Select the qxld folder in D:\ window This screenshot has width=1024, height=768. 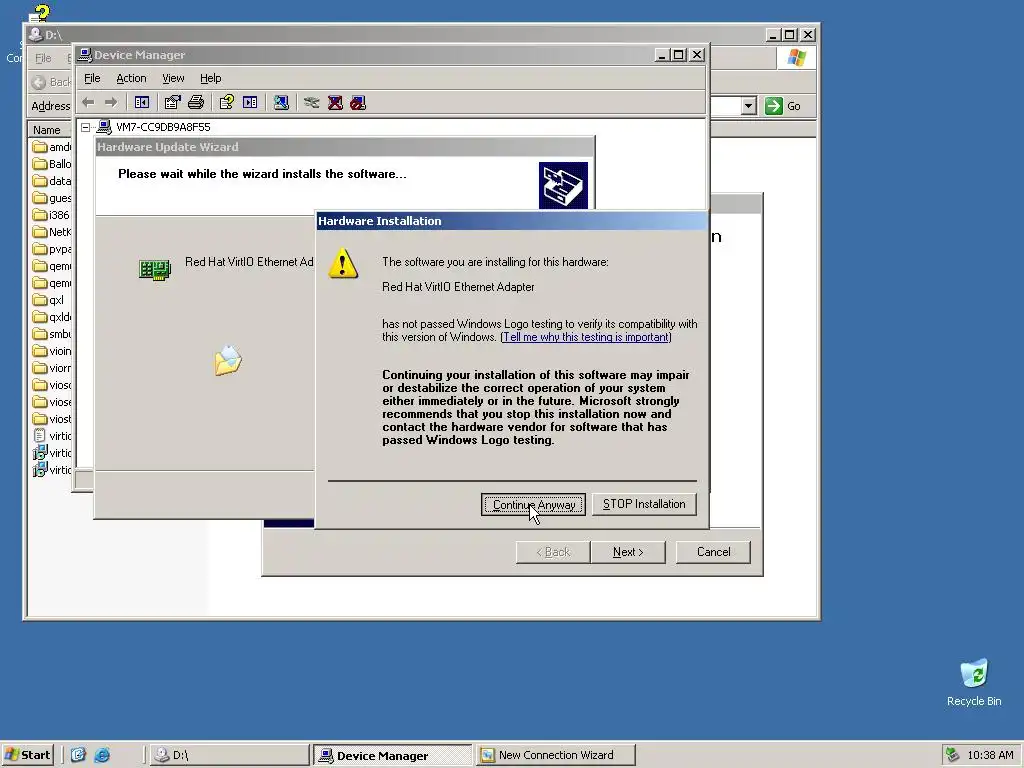pos(52,317)
